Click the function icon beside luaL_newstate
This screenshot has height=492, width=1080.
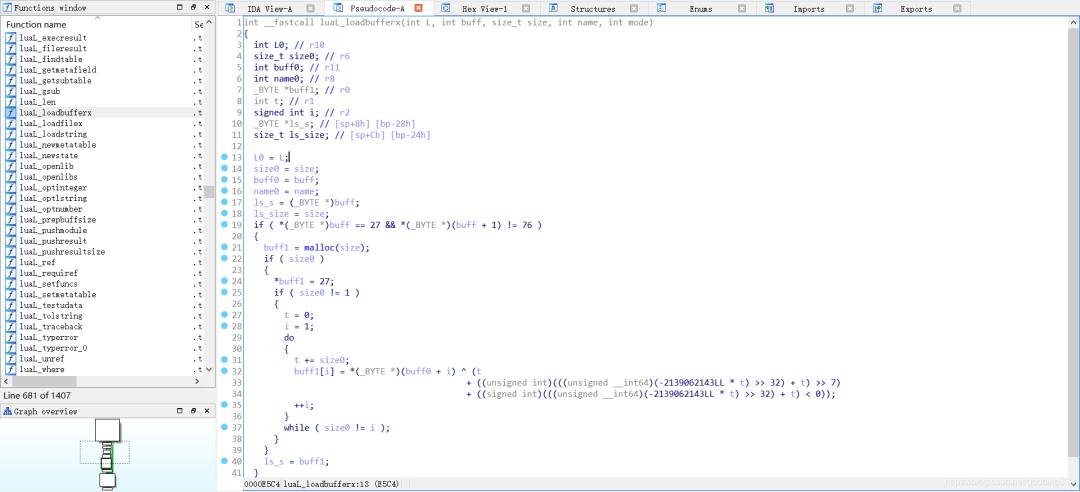pyautogui.click(x=11, y=157)
